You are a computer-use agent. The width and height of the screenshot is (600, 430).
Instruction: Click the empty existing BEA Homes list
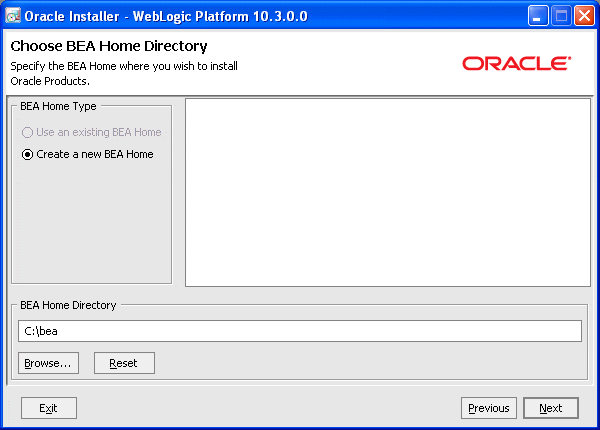[388, 192]
